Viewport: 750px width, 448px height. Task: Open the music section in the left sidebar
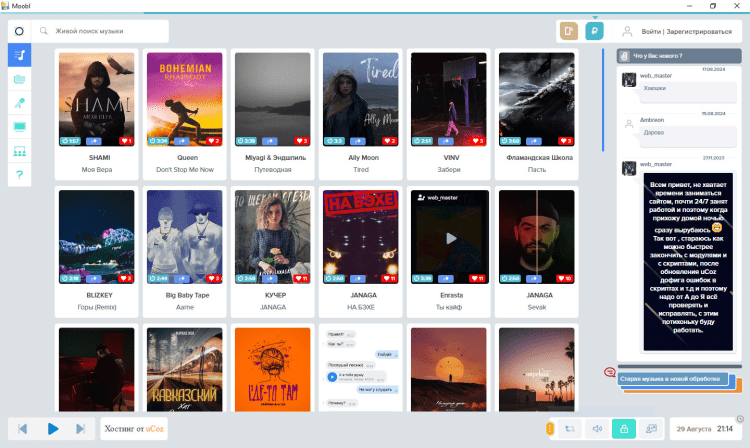(x=20, y=55)
